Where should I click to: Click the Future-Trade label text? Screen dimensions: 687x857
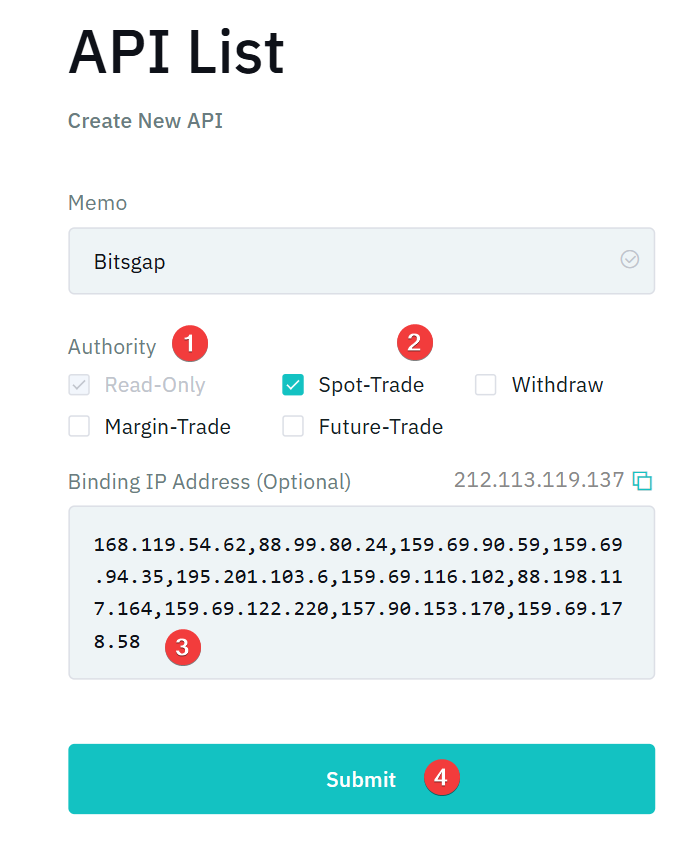click(381, 427)
